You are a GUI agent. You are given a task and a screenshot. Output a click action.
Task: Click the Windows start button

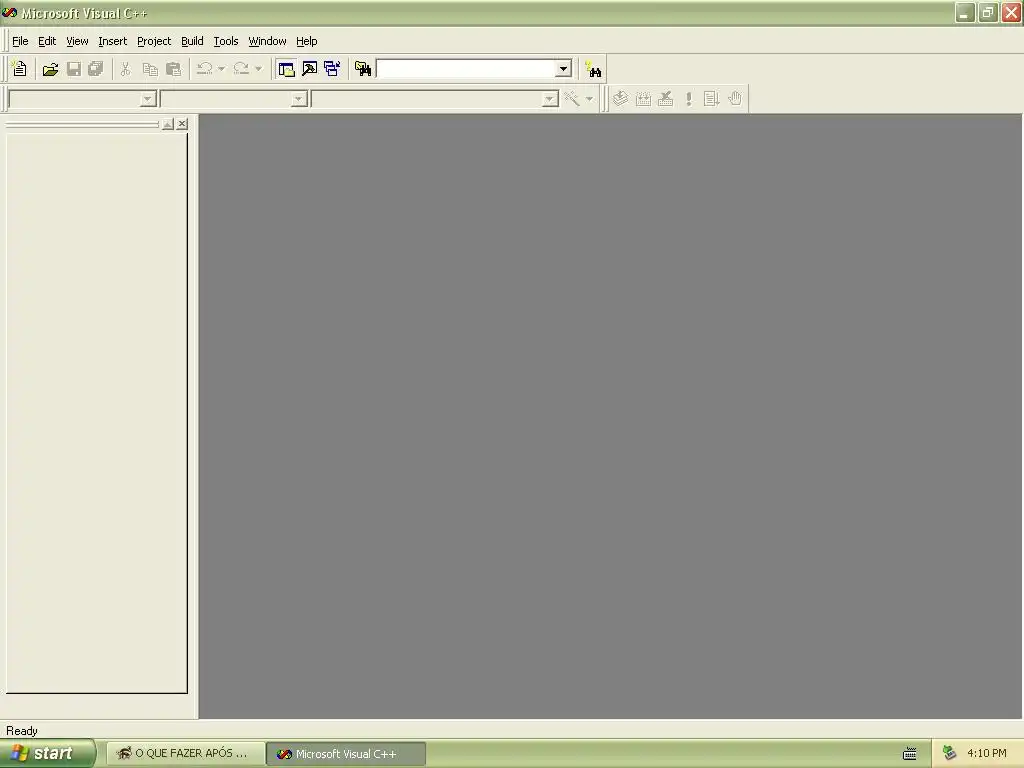pos(47,754)
